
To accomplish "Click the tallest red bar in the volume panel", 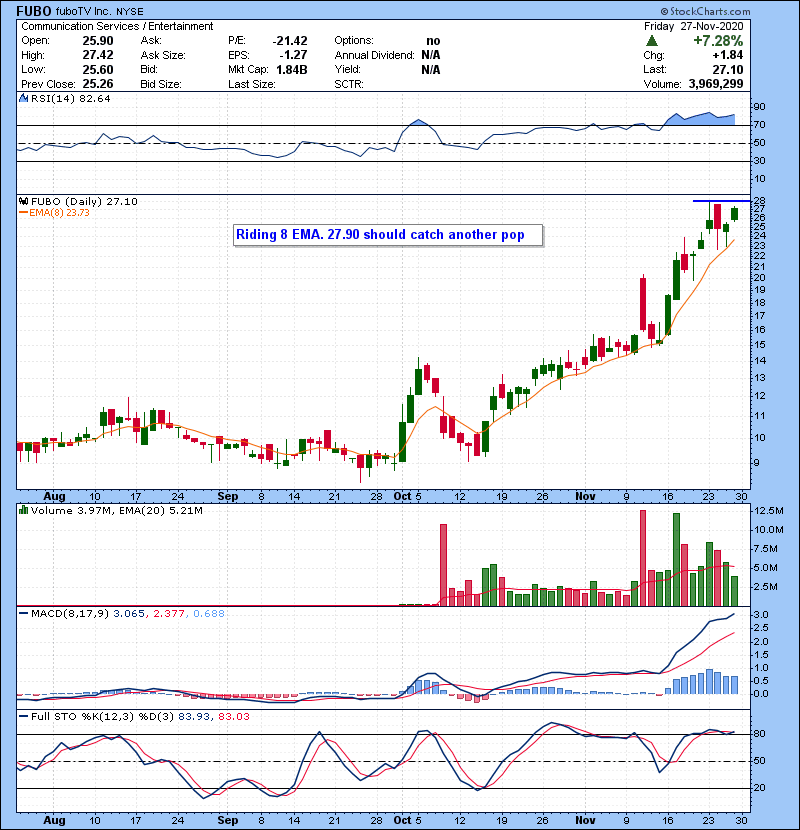I will click(x=643, y=558).
